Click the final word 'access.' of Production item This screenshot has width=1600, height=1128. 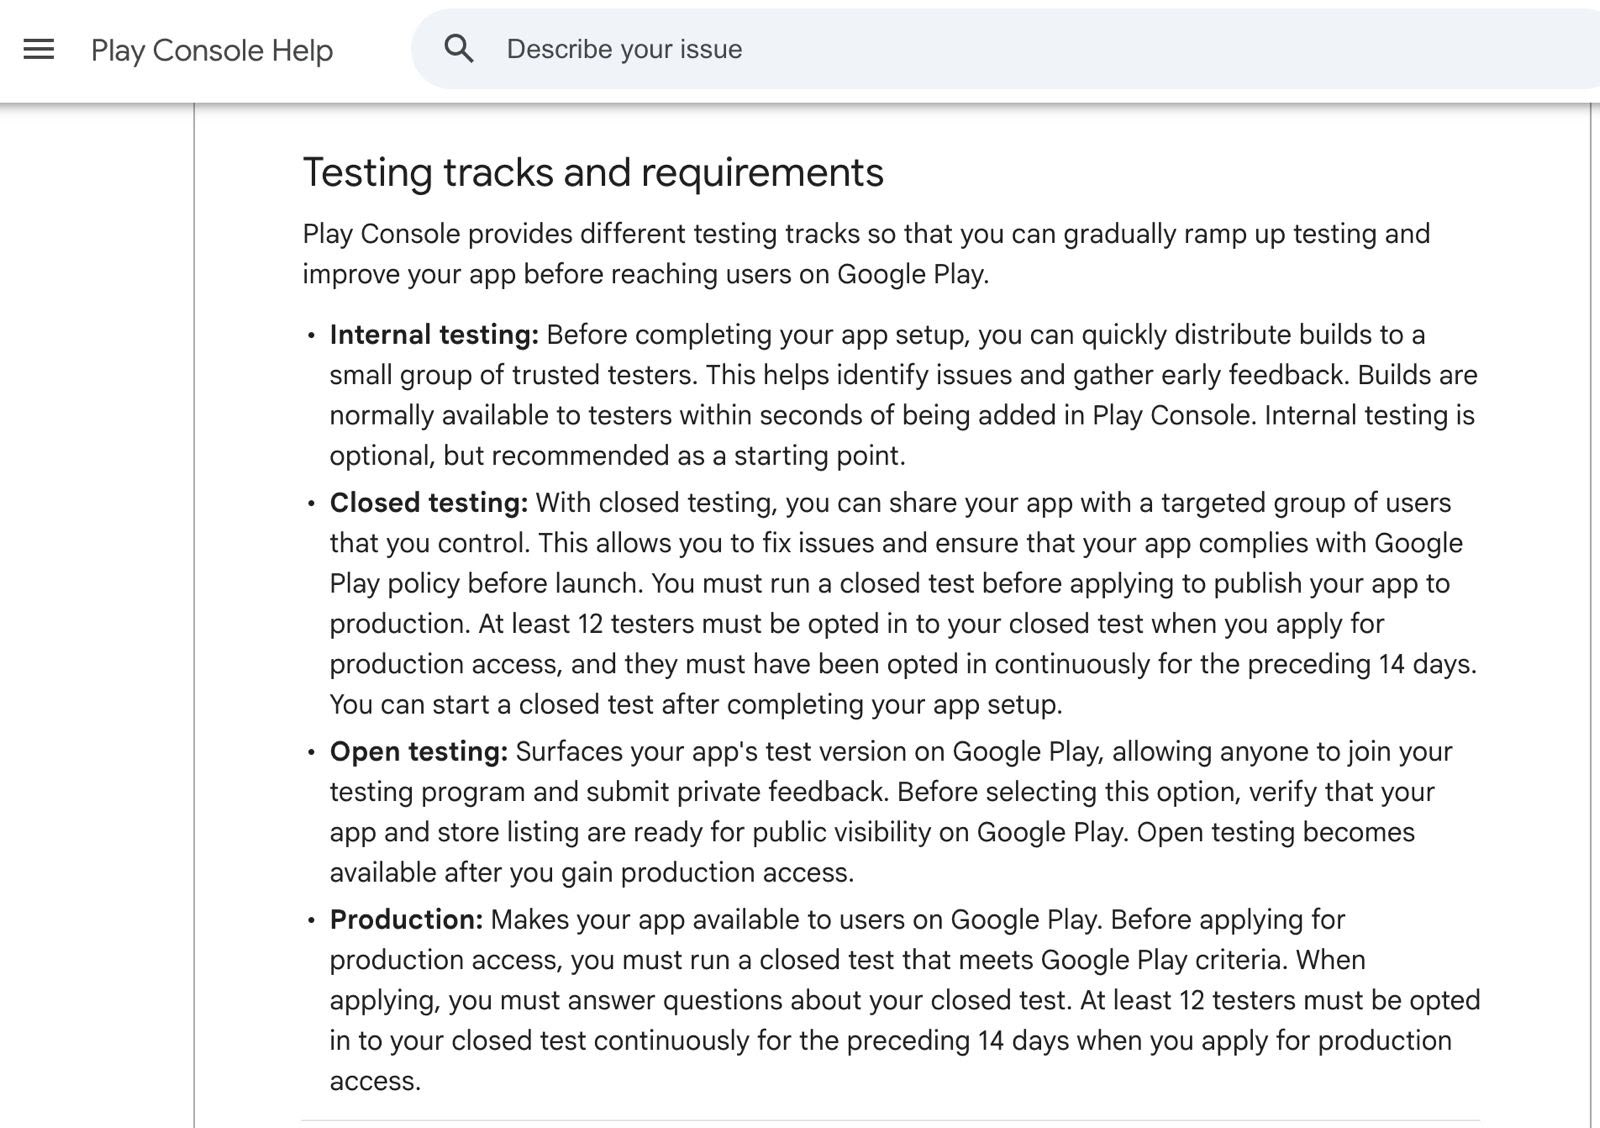point(375,1081)
